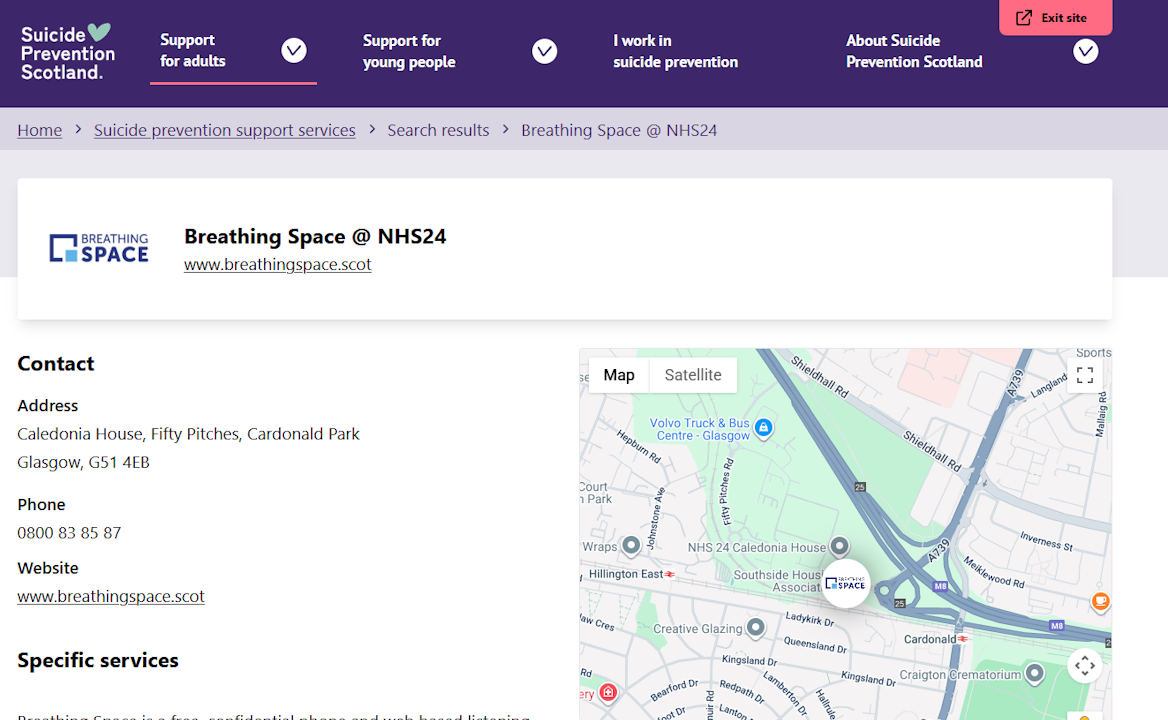Open Suicide prevention support services breadcrumb

point(224,130)
